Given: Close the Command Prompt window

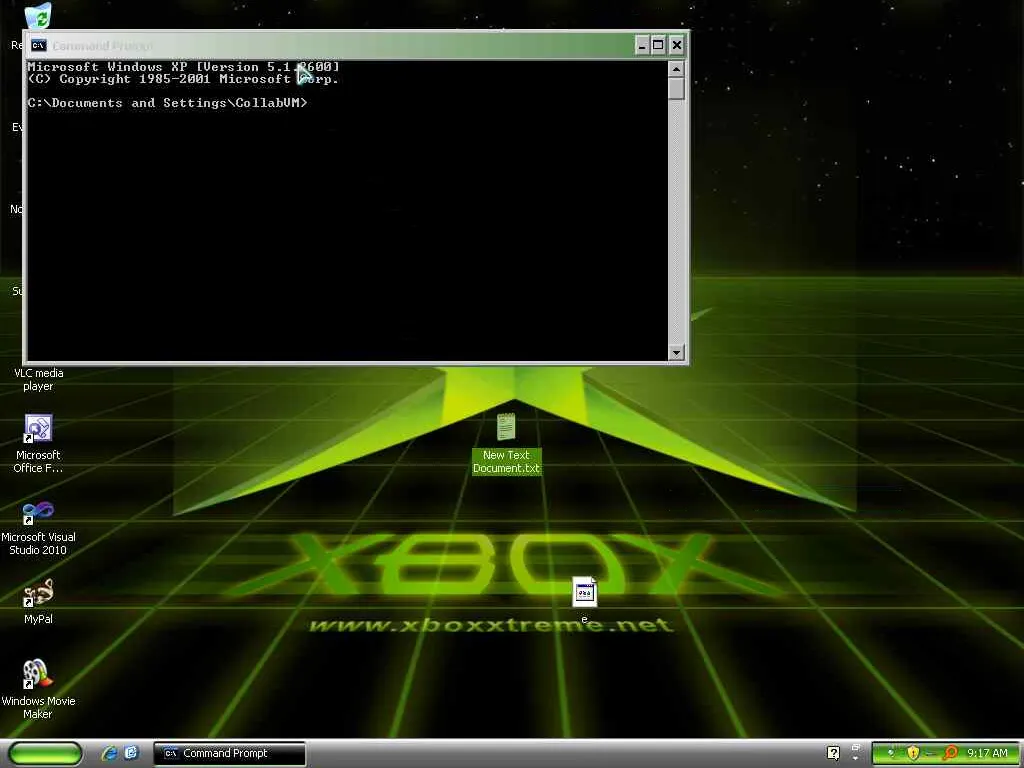Looking at the screenshot, I should pos(677,45).
